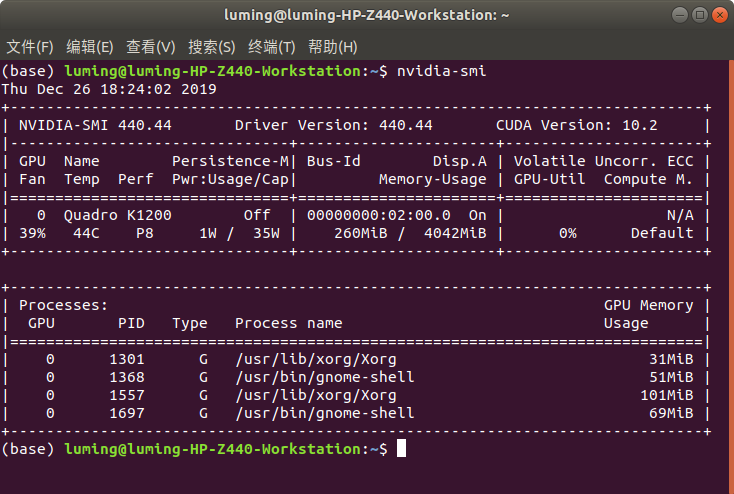Close the terminal window
The image size is (734, 494).
719,15
